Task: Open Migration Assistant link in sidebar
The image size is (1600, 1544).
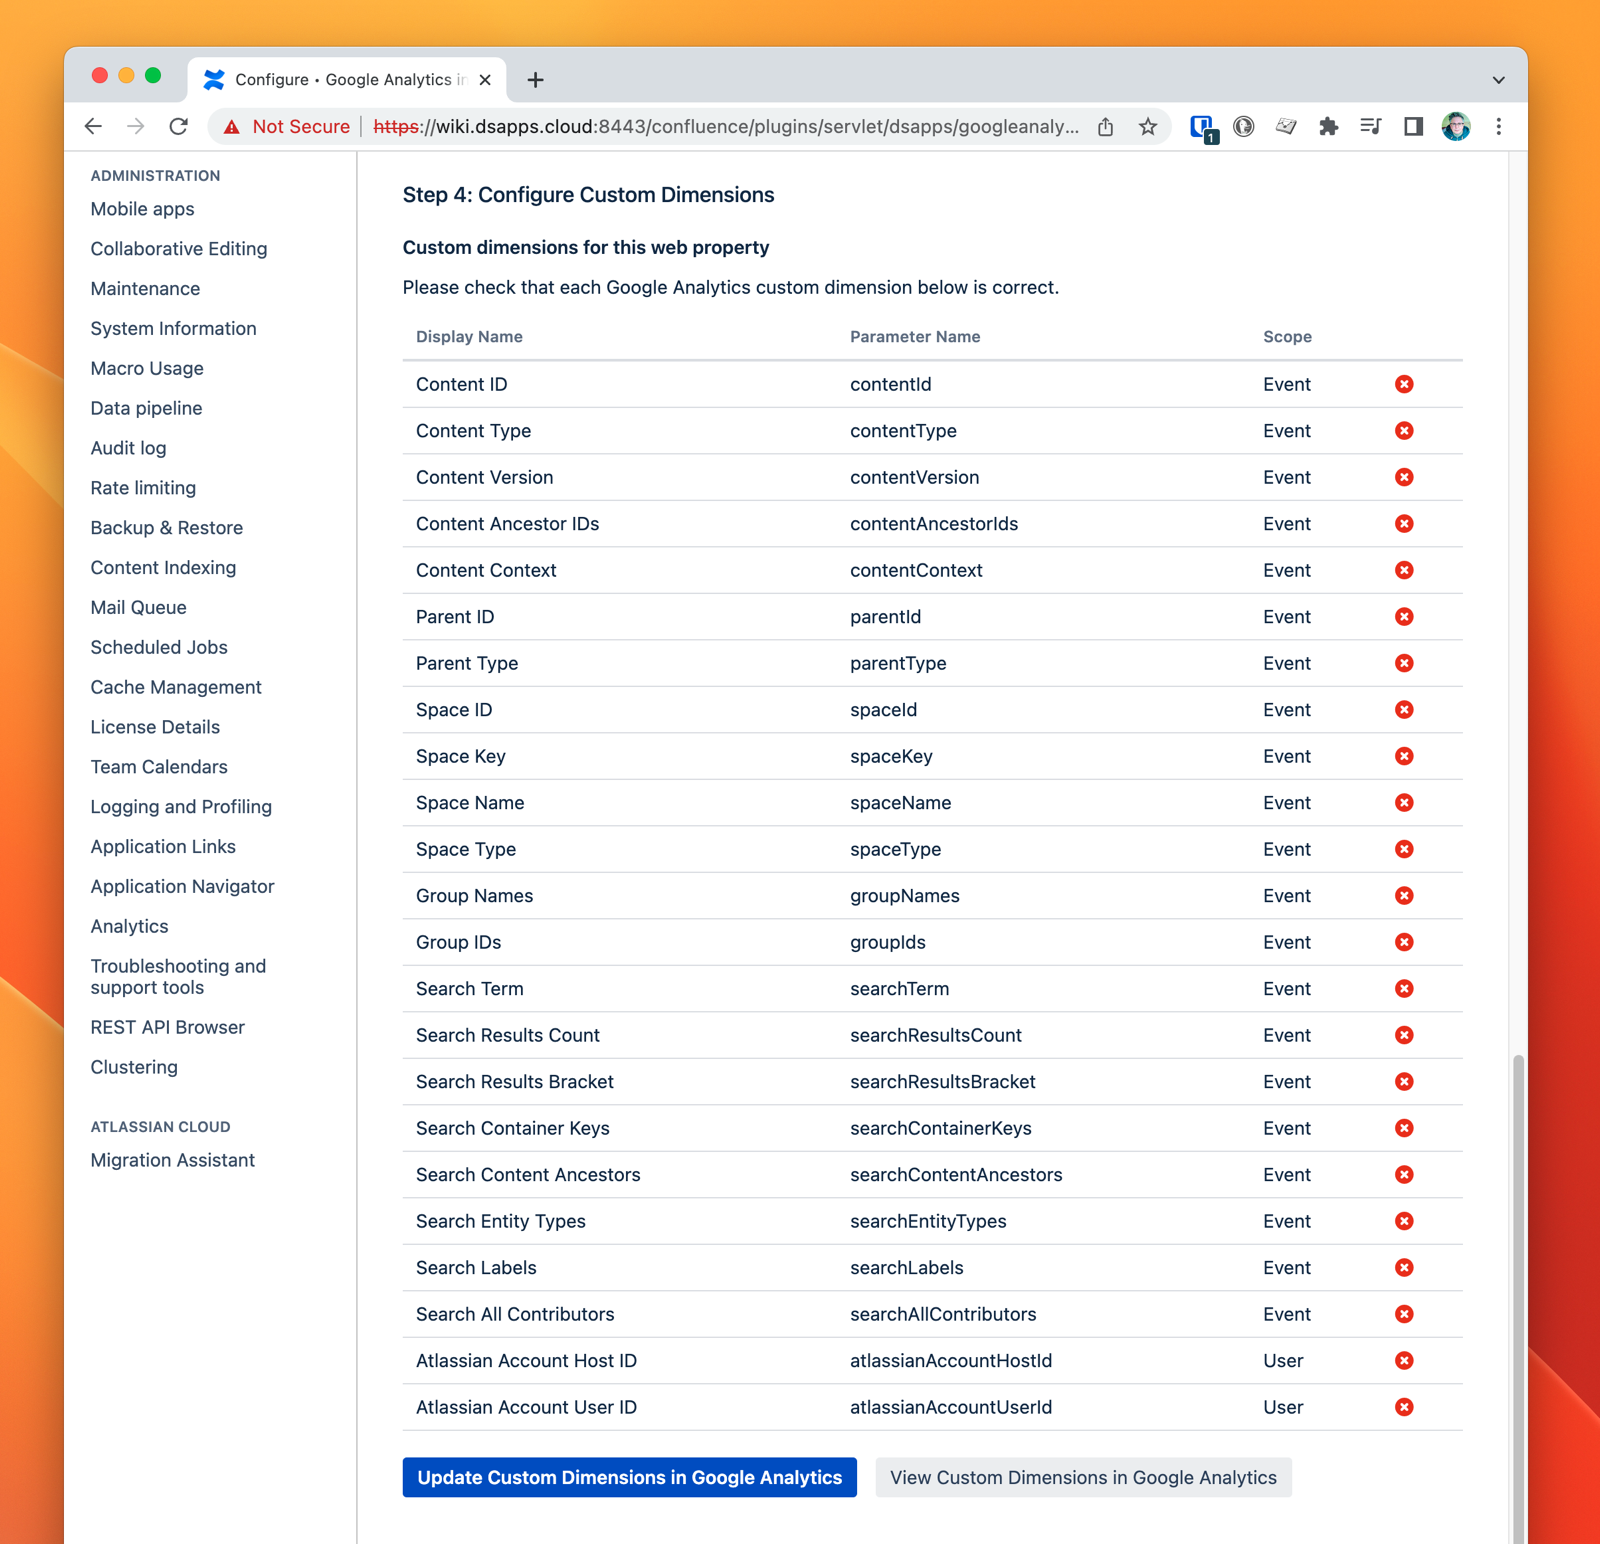Action: [x=172, y=1160]
